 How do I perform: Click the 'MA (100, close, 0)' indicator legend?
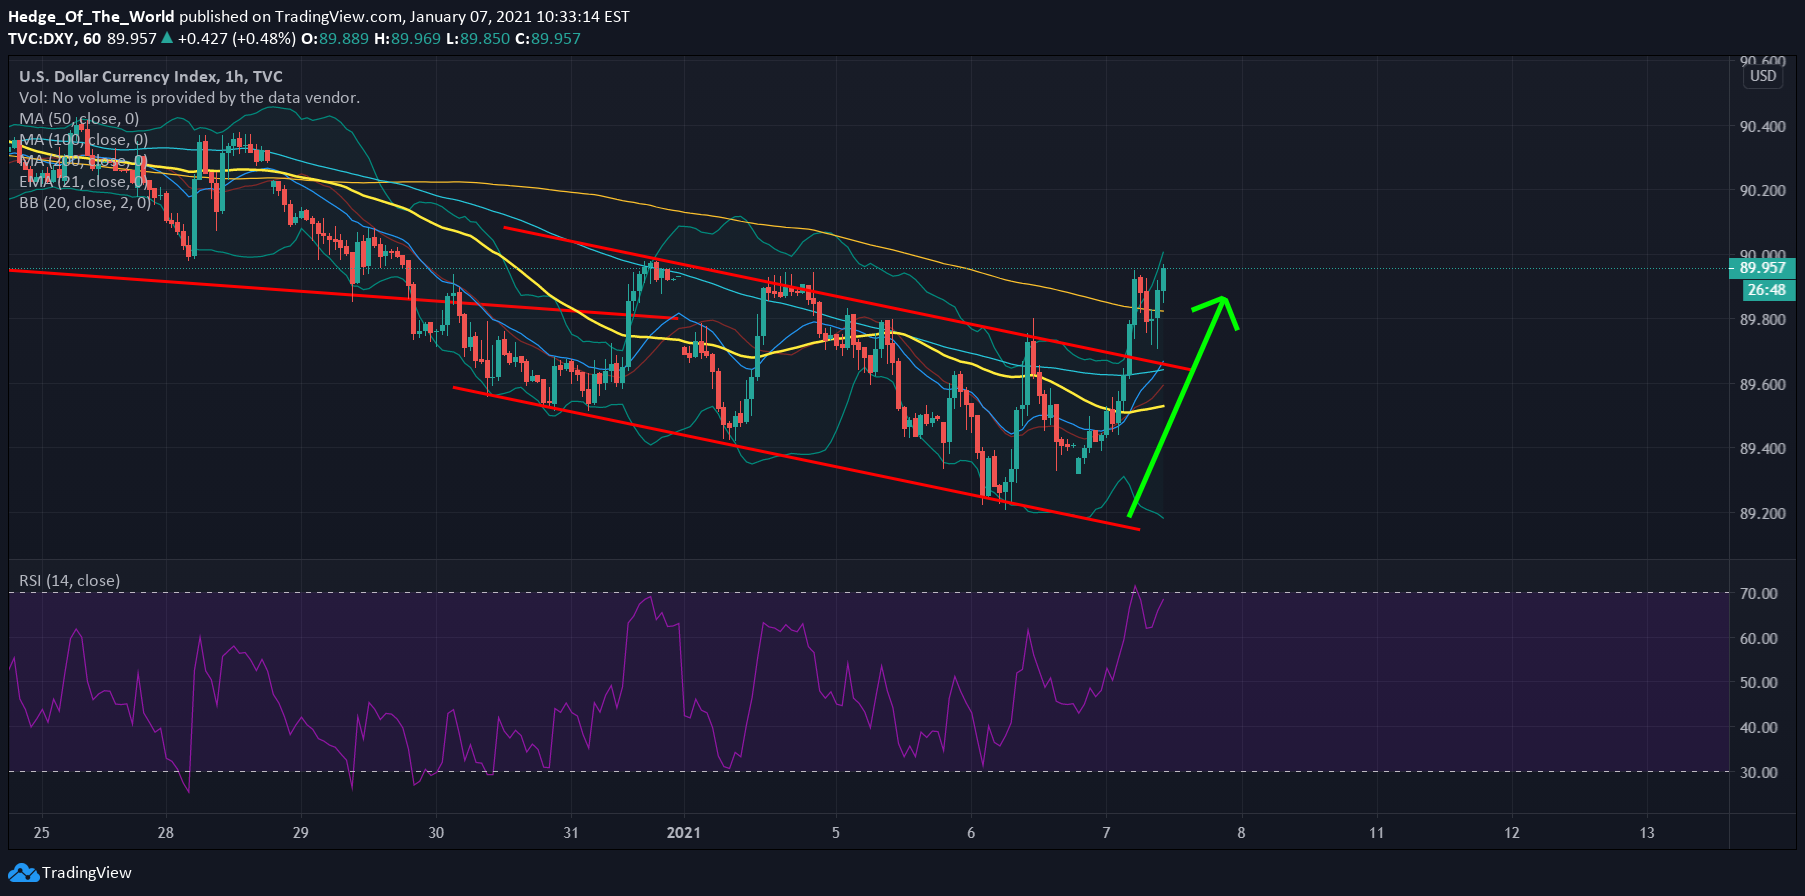83,139
